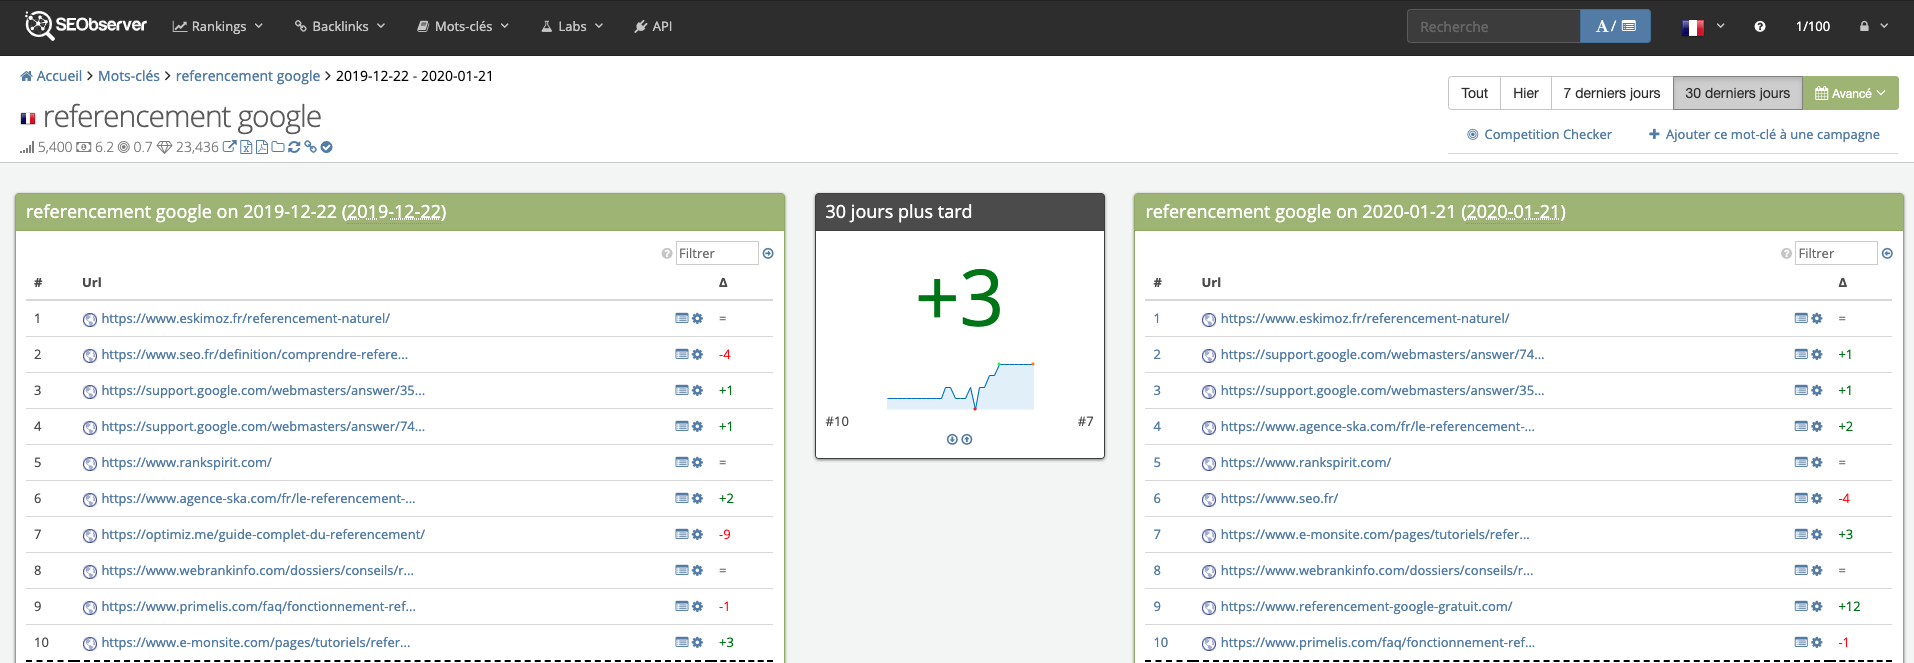
Task: Open details list icon for left primelis.com row
Action: 682,606
